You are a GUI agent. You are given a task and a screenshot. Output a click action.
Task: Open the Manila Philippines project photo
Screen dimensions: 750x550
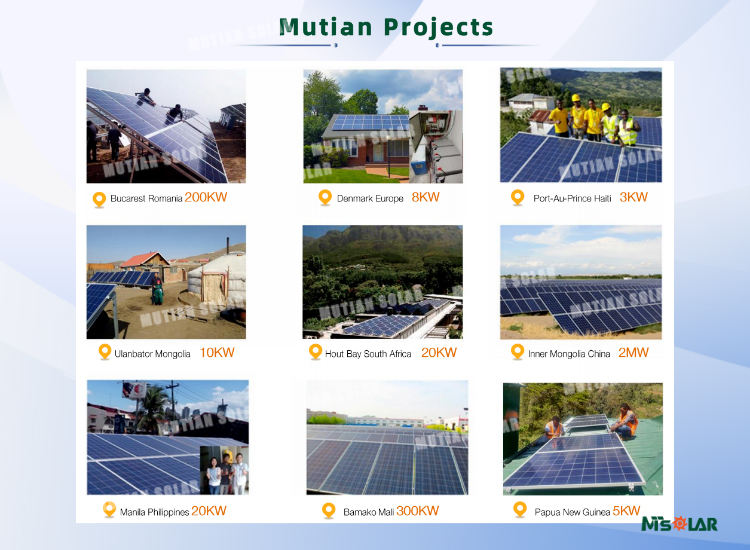[x=168, y=438]
